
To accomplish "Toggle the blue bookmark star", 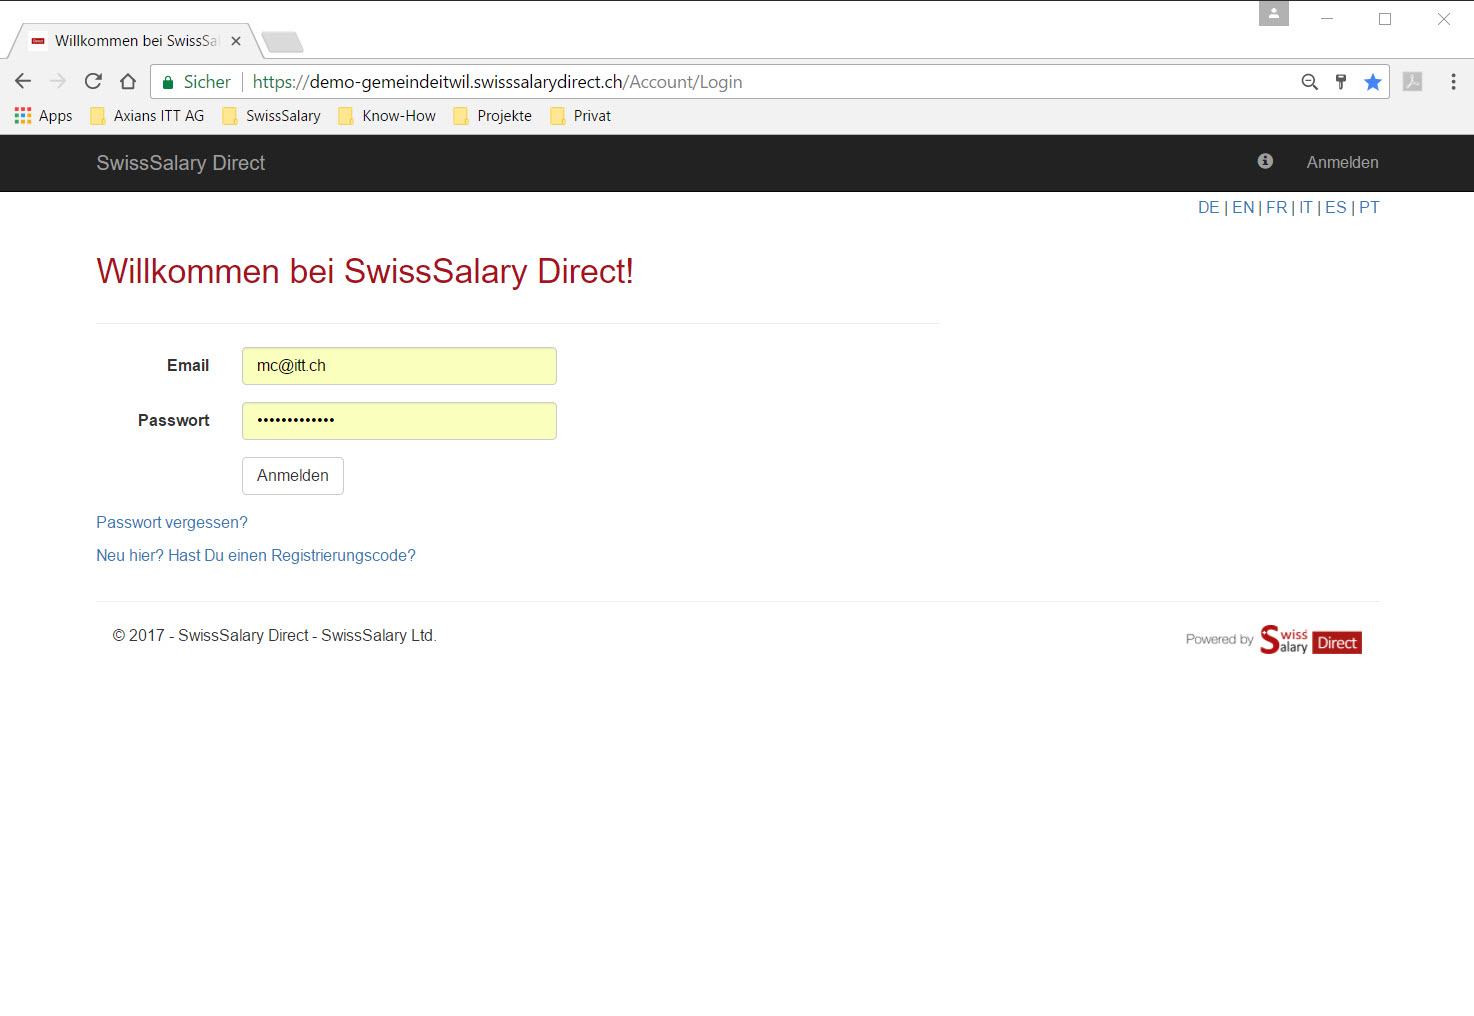I will pos(1373,82).
